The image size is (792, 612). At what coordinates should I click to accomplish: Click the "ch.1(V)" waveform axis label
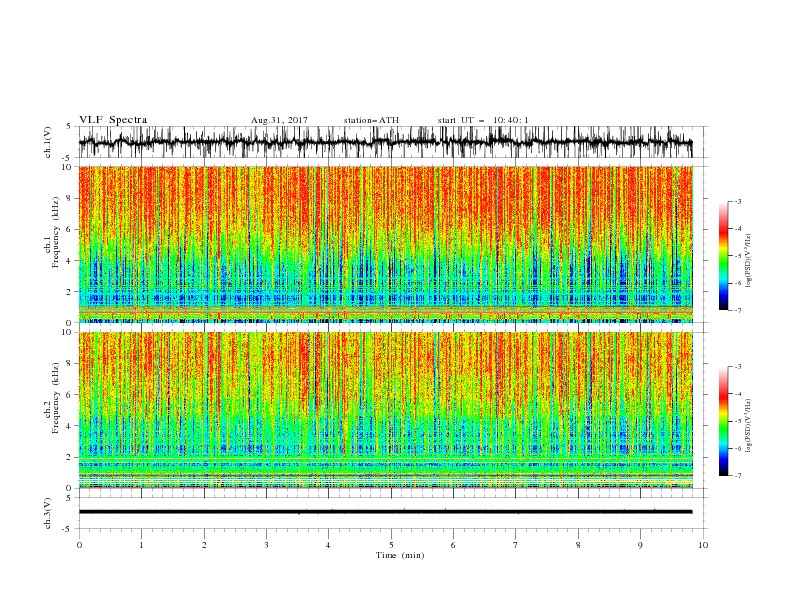coord(48,142)
